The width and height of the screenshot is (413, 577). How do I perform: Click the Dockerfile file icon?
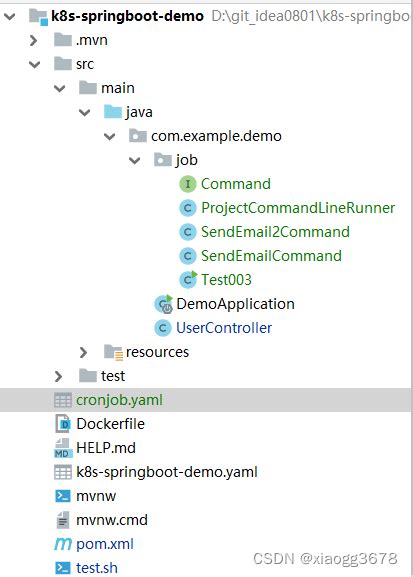coord(63,424)
